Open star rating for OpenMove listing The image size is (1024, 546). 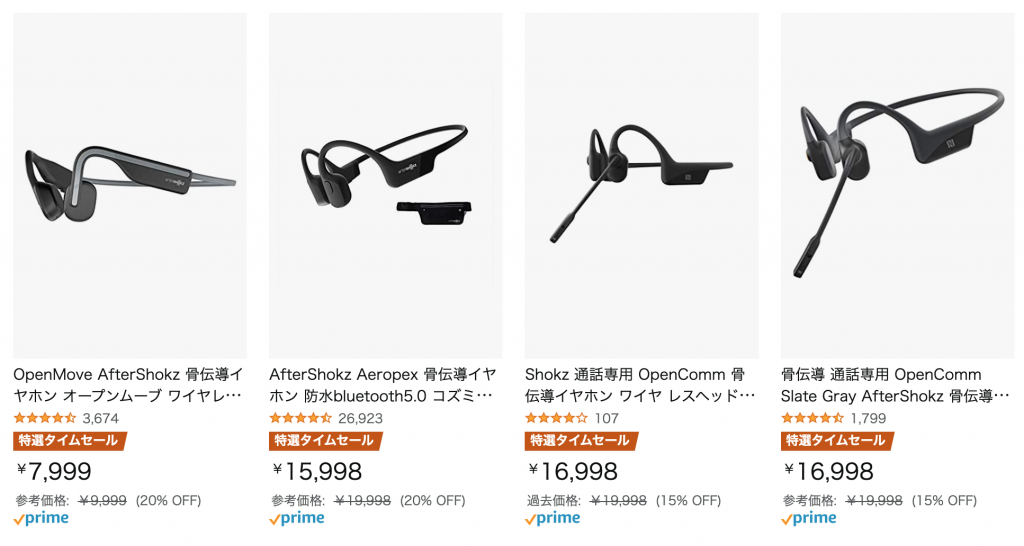44,418
